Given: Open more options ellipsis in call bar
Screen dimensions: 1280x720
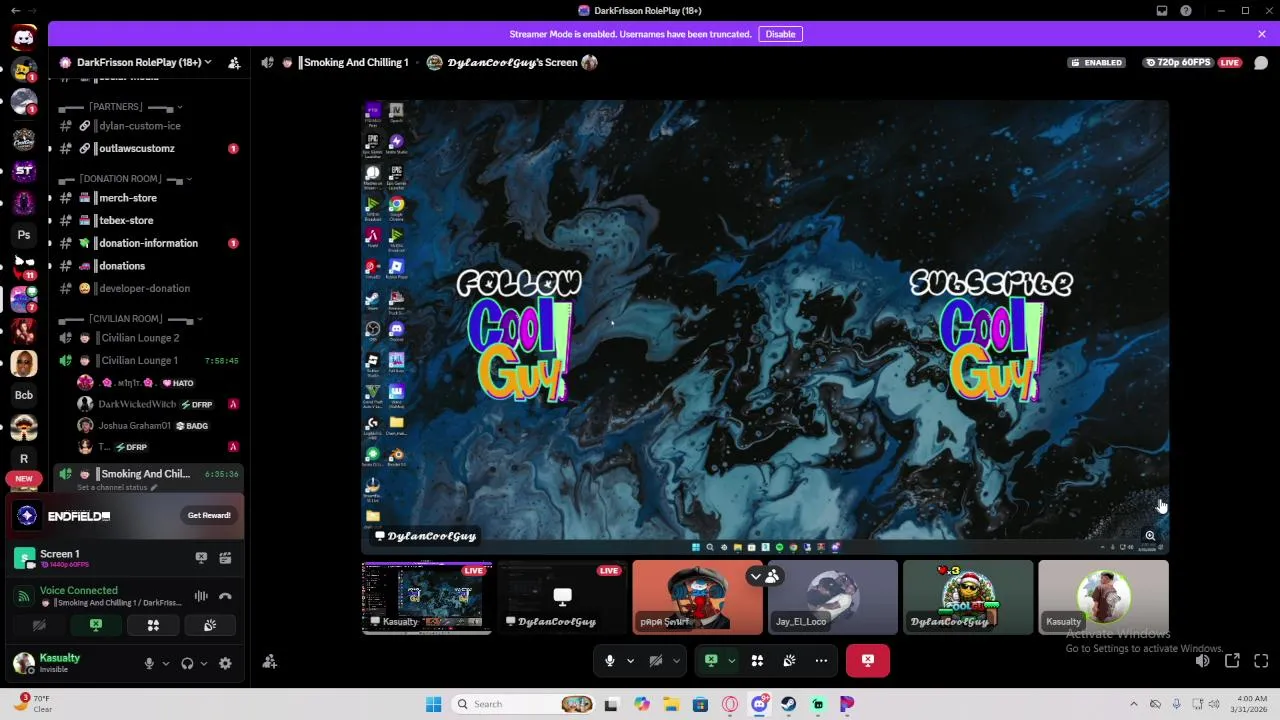Looking at the screenshot, I should click(821, 660).
